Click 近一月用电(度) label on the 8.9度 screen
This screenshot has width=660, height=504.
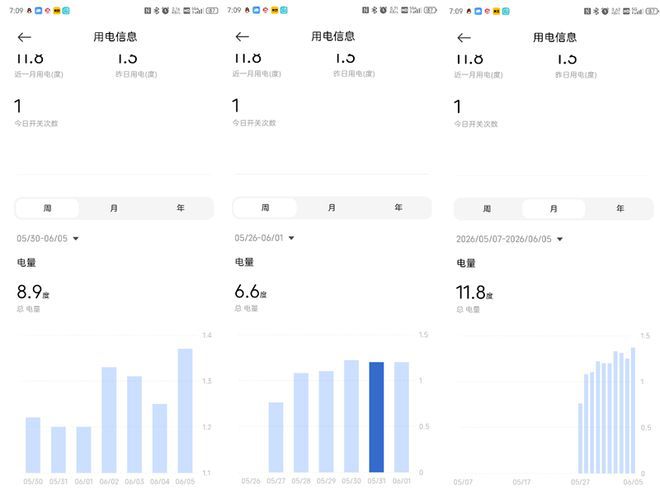point(39,74)
